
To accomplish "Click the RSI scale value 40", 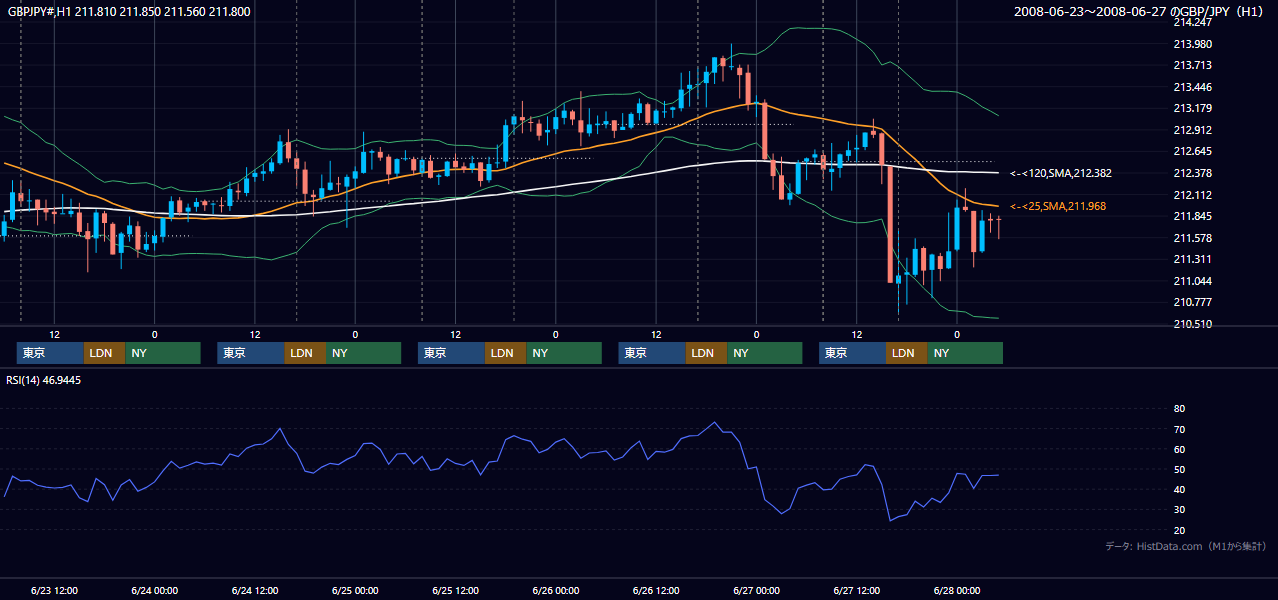I will tap(1179, 489).
